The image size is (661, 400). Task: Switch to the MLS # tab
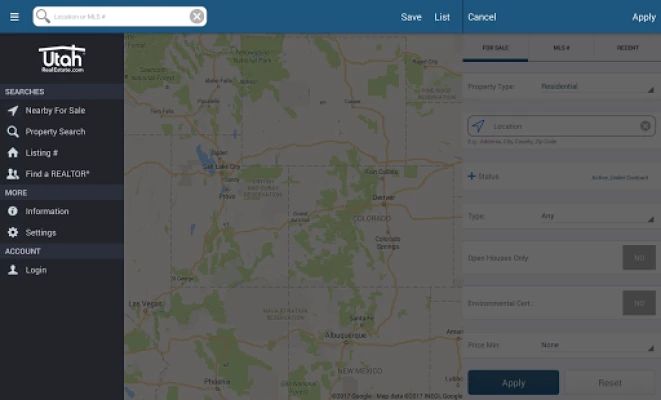coord(561,48)
